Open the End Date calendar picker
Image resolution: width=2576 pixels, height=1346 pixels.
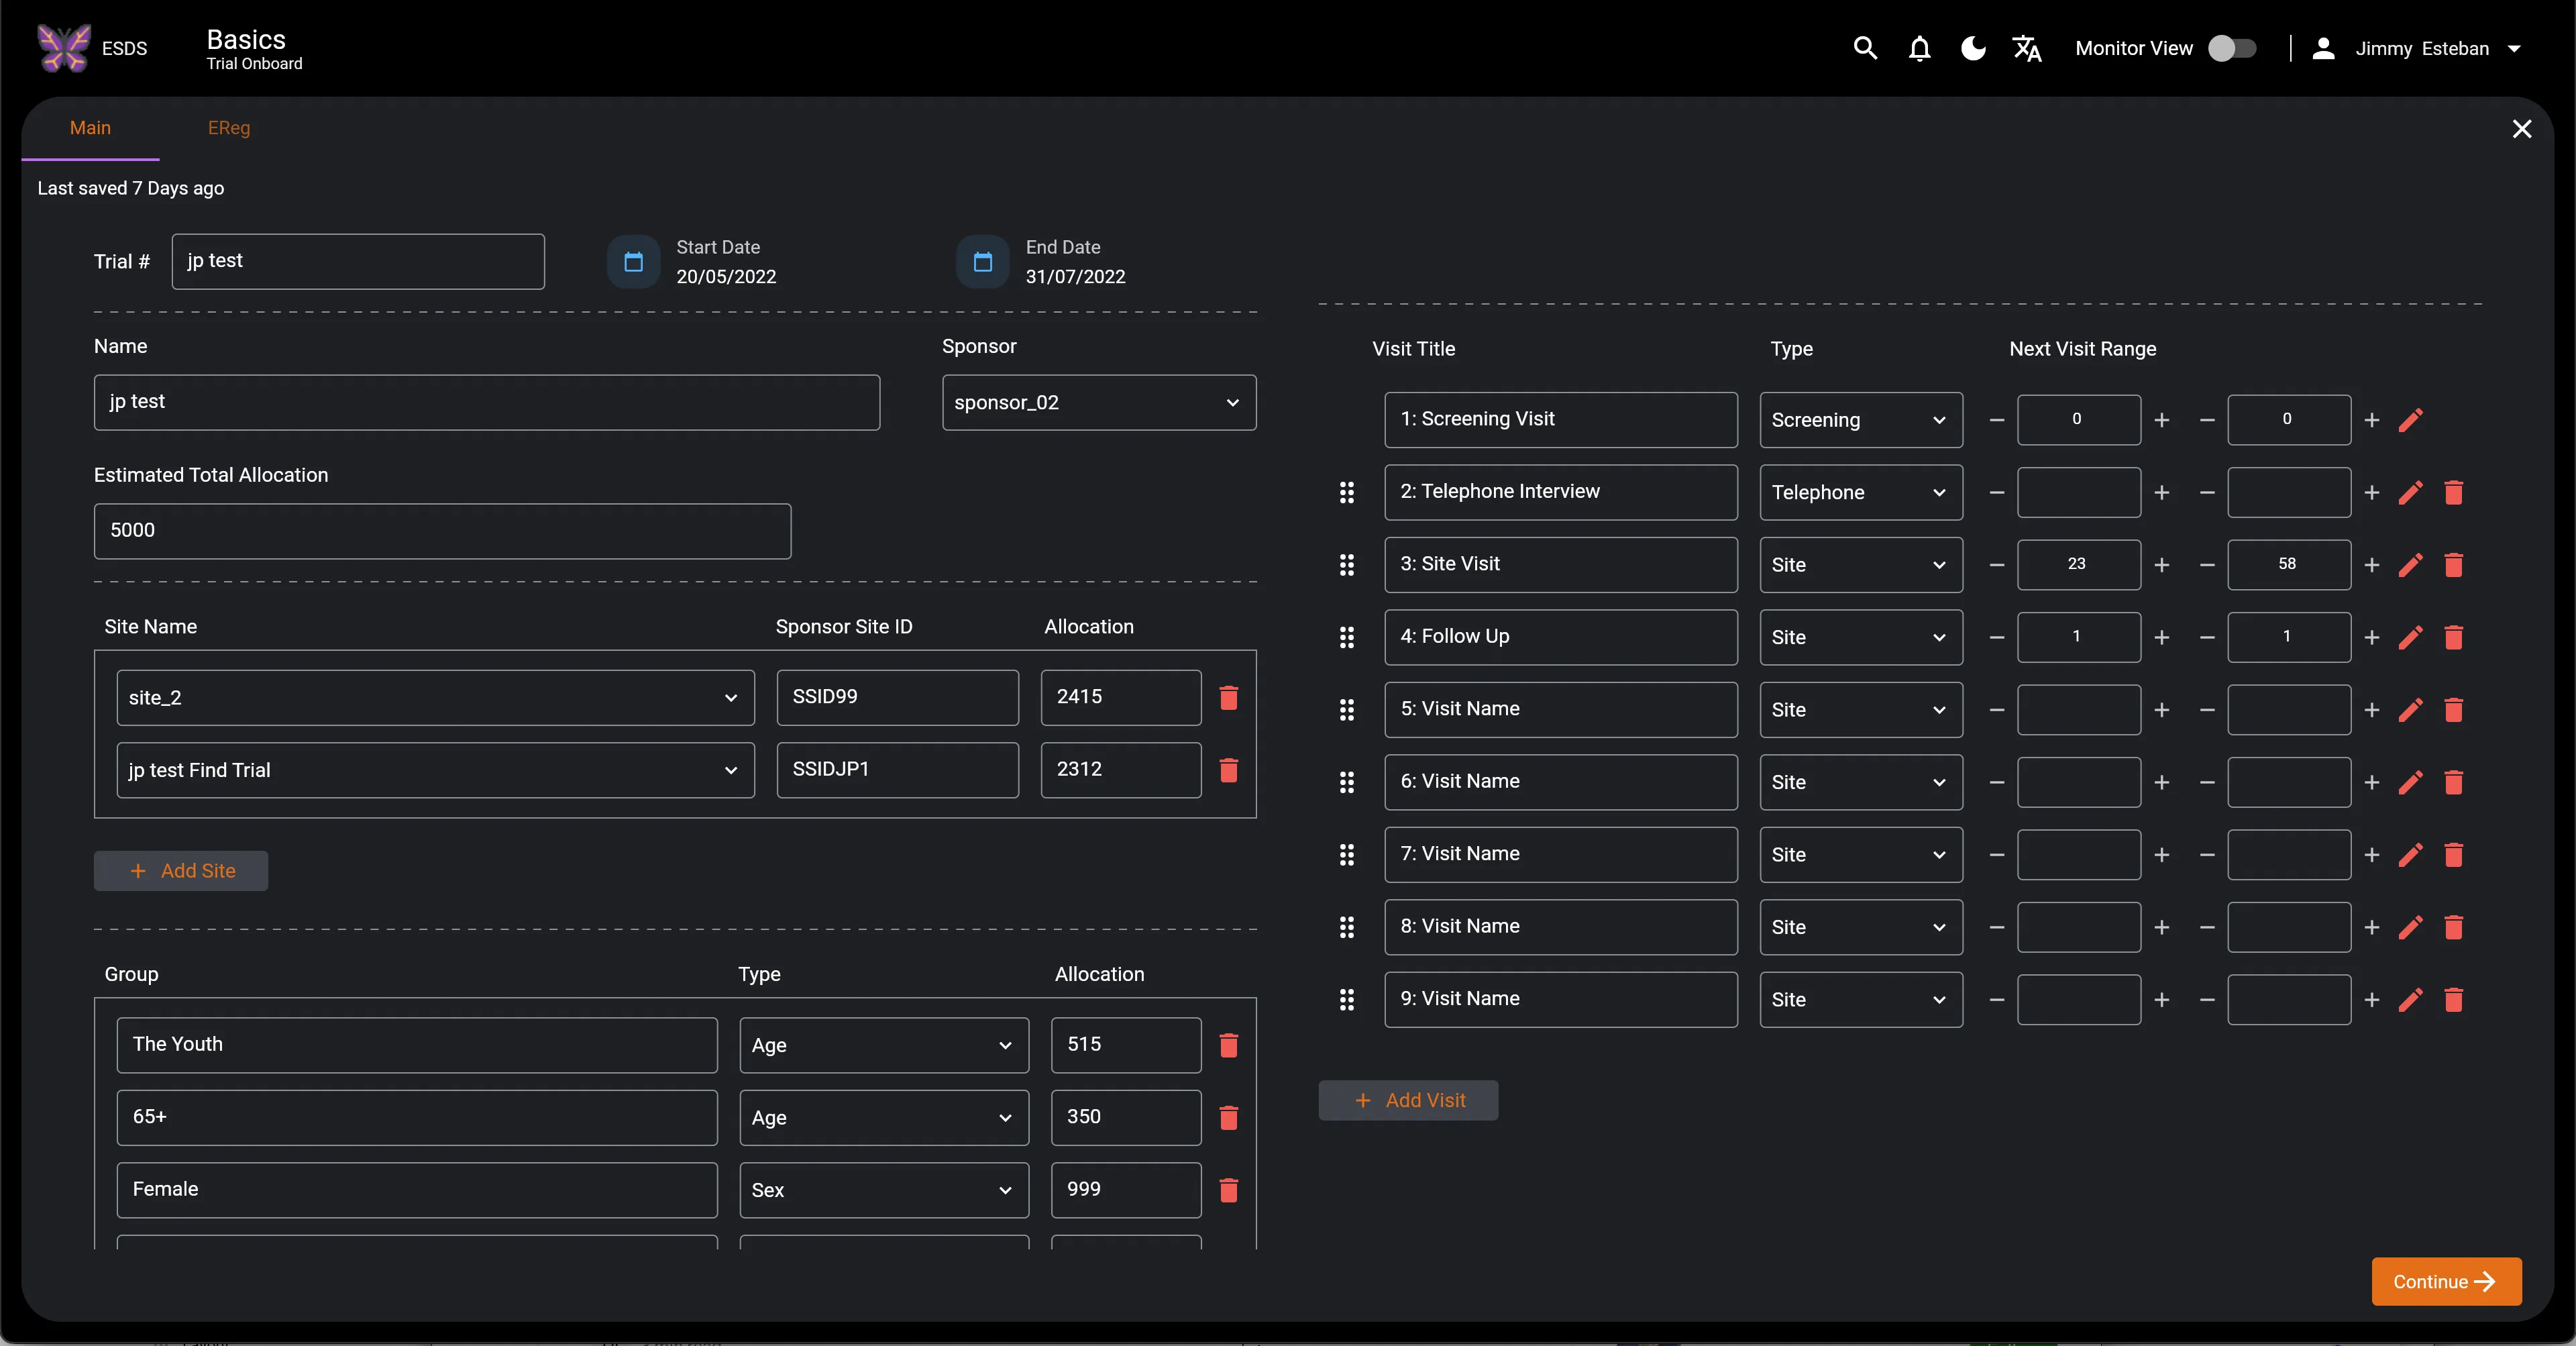[x=983, y=262]
